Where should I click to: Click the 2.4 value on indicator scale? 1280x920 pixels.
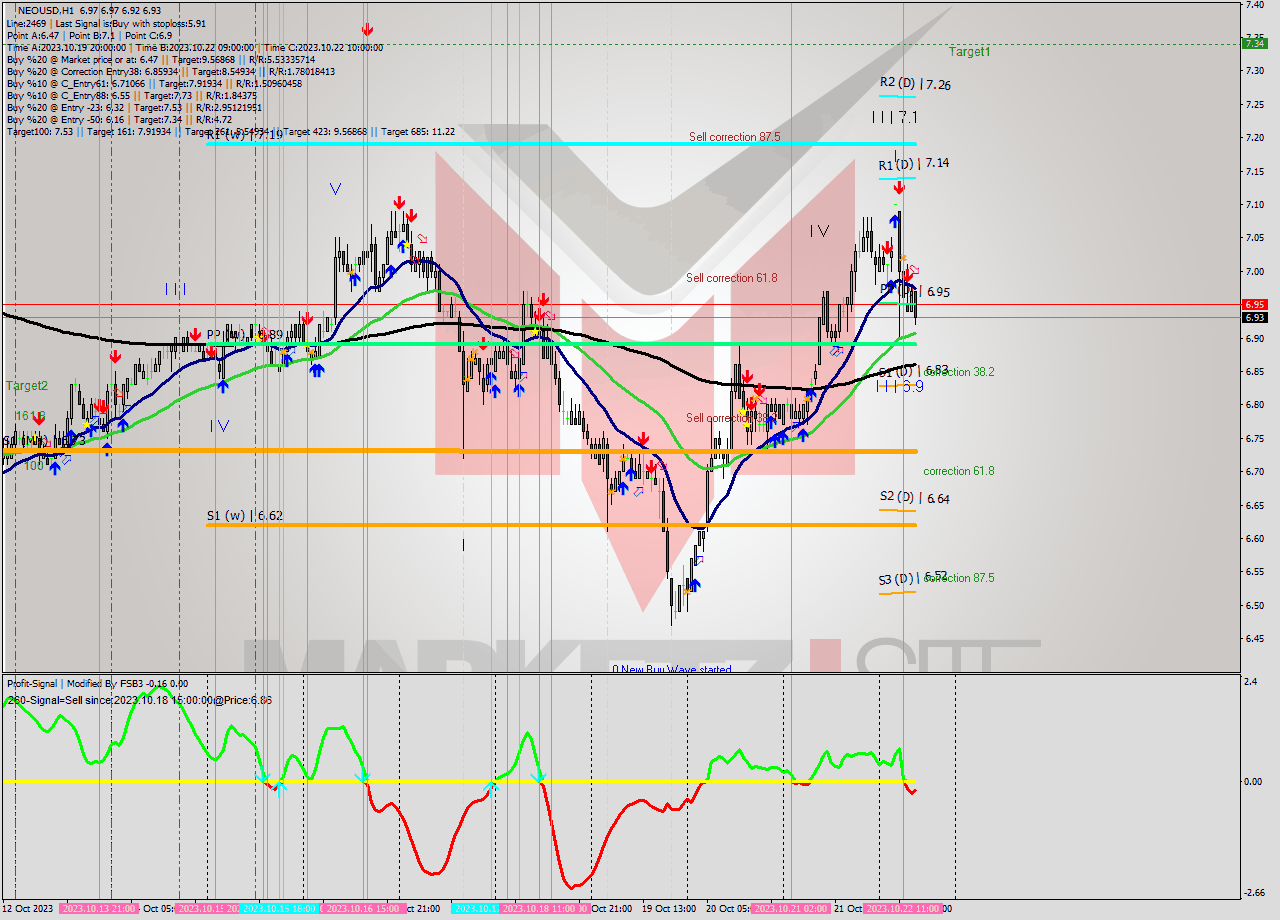tap(1249, 683)
